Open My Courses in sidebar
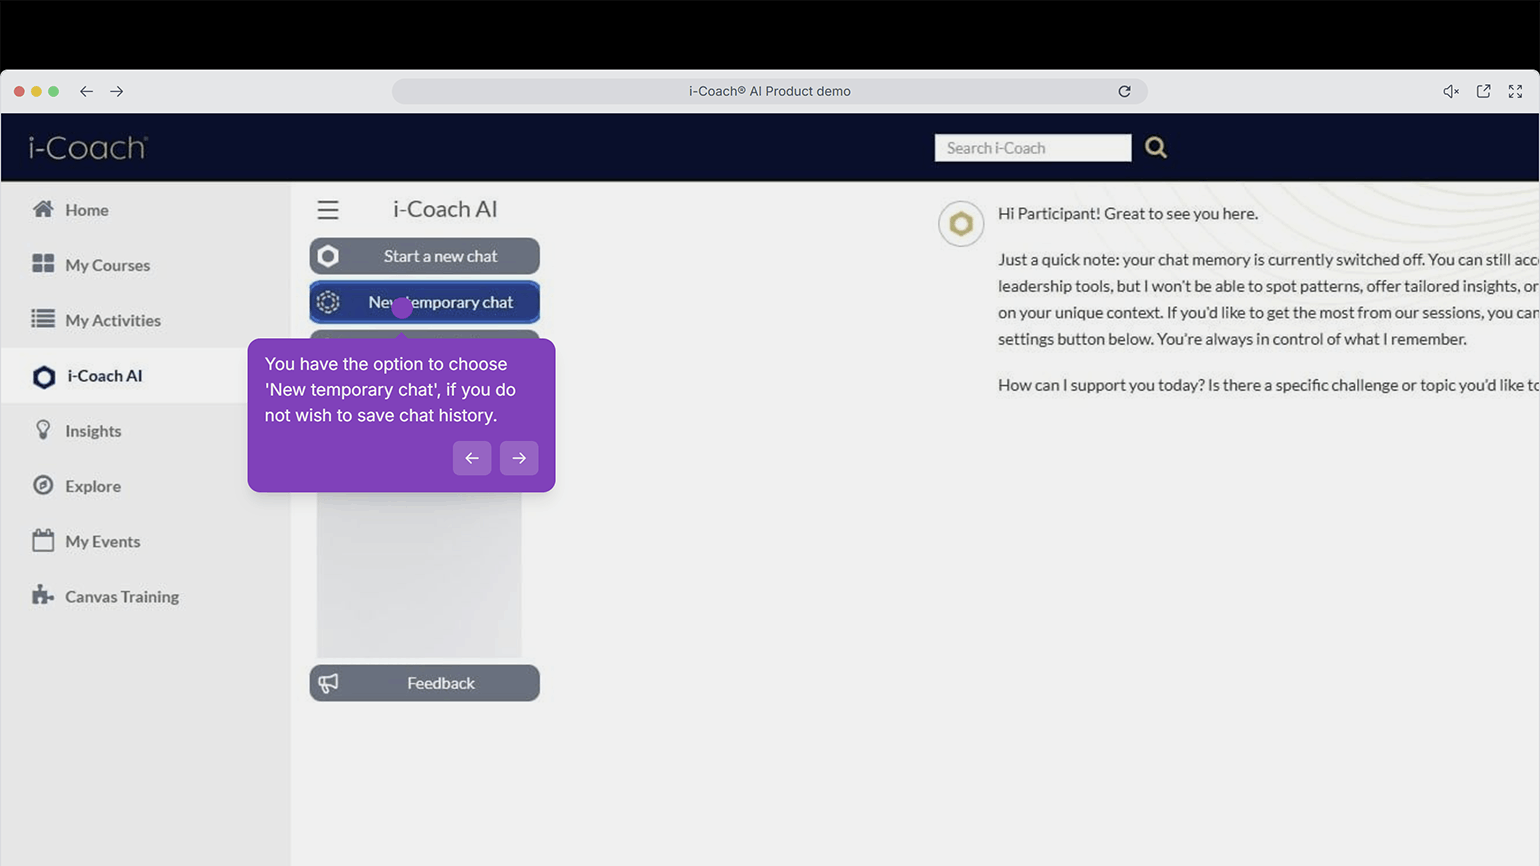The height and width of the screenshot is (866, 1540). (x=107, y=265)
